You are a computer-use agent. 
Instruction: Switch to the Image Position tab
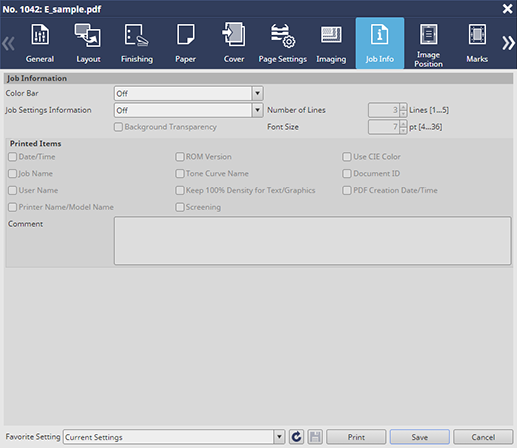click(x=428, y=43)
